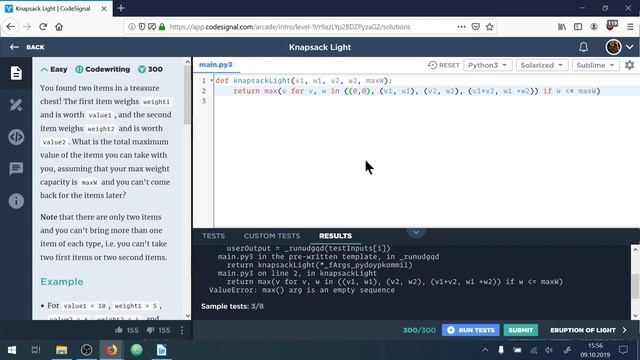Open the task description document icon

[16, 73]
